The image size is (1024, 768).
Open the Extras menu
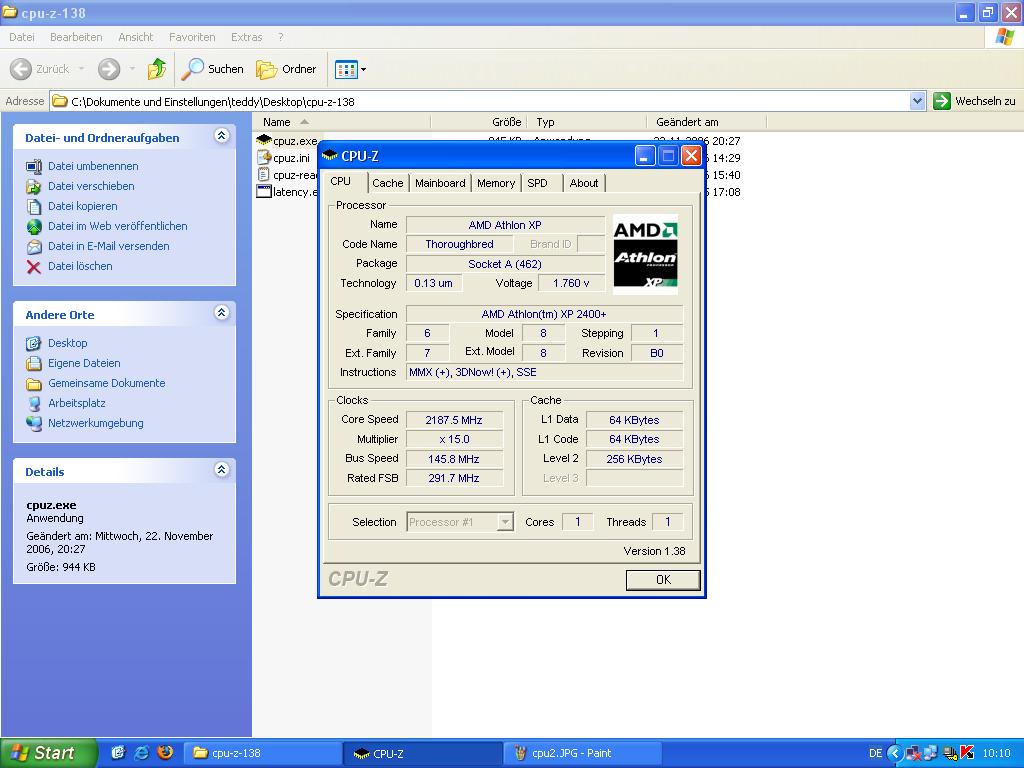tap(246, 37)
